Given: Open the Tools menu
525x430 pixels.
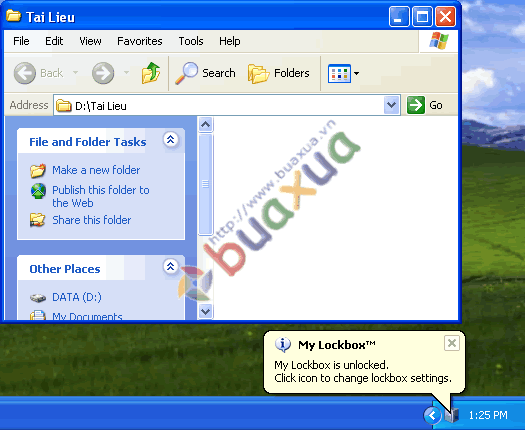Looking at the screenshot, I should point(191,41).
